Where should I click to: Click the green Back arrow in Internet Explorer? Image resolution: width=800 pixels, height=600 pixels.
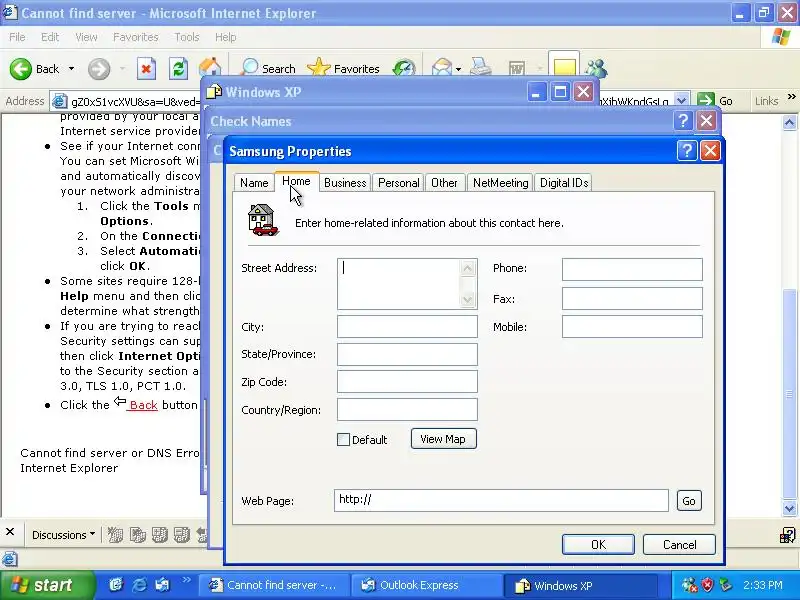point(20,68)
